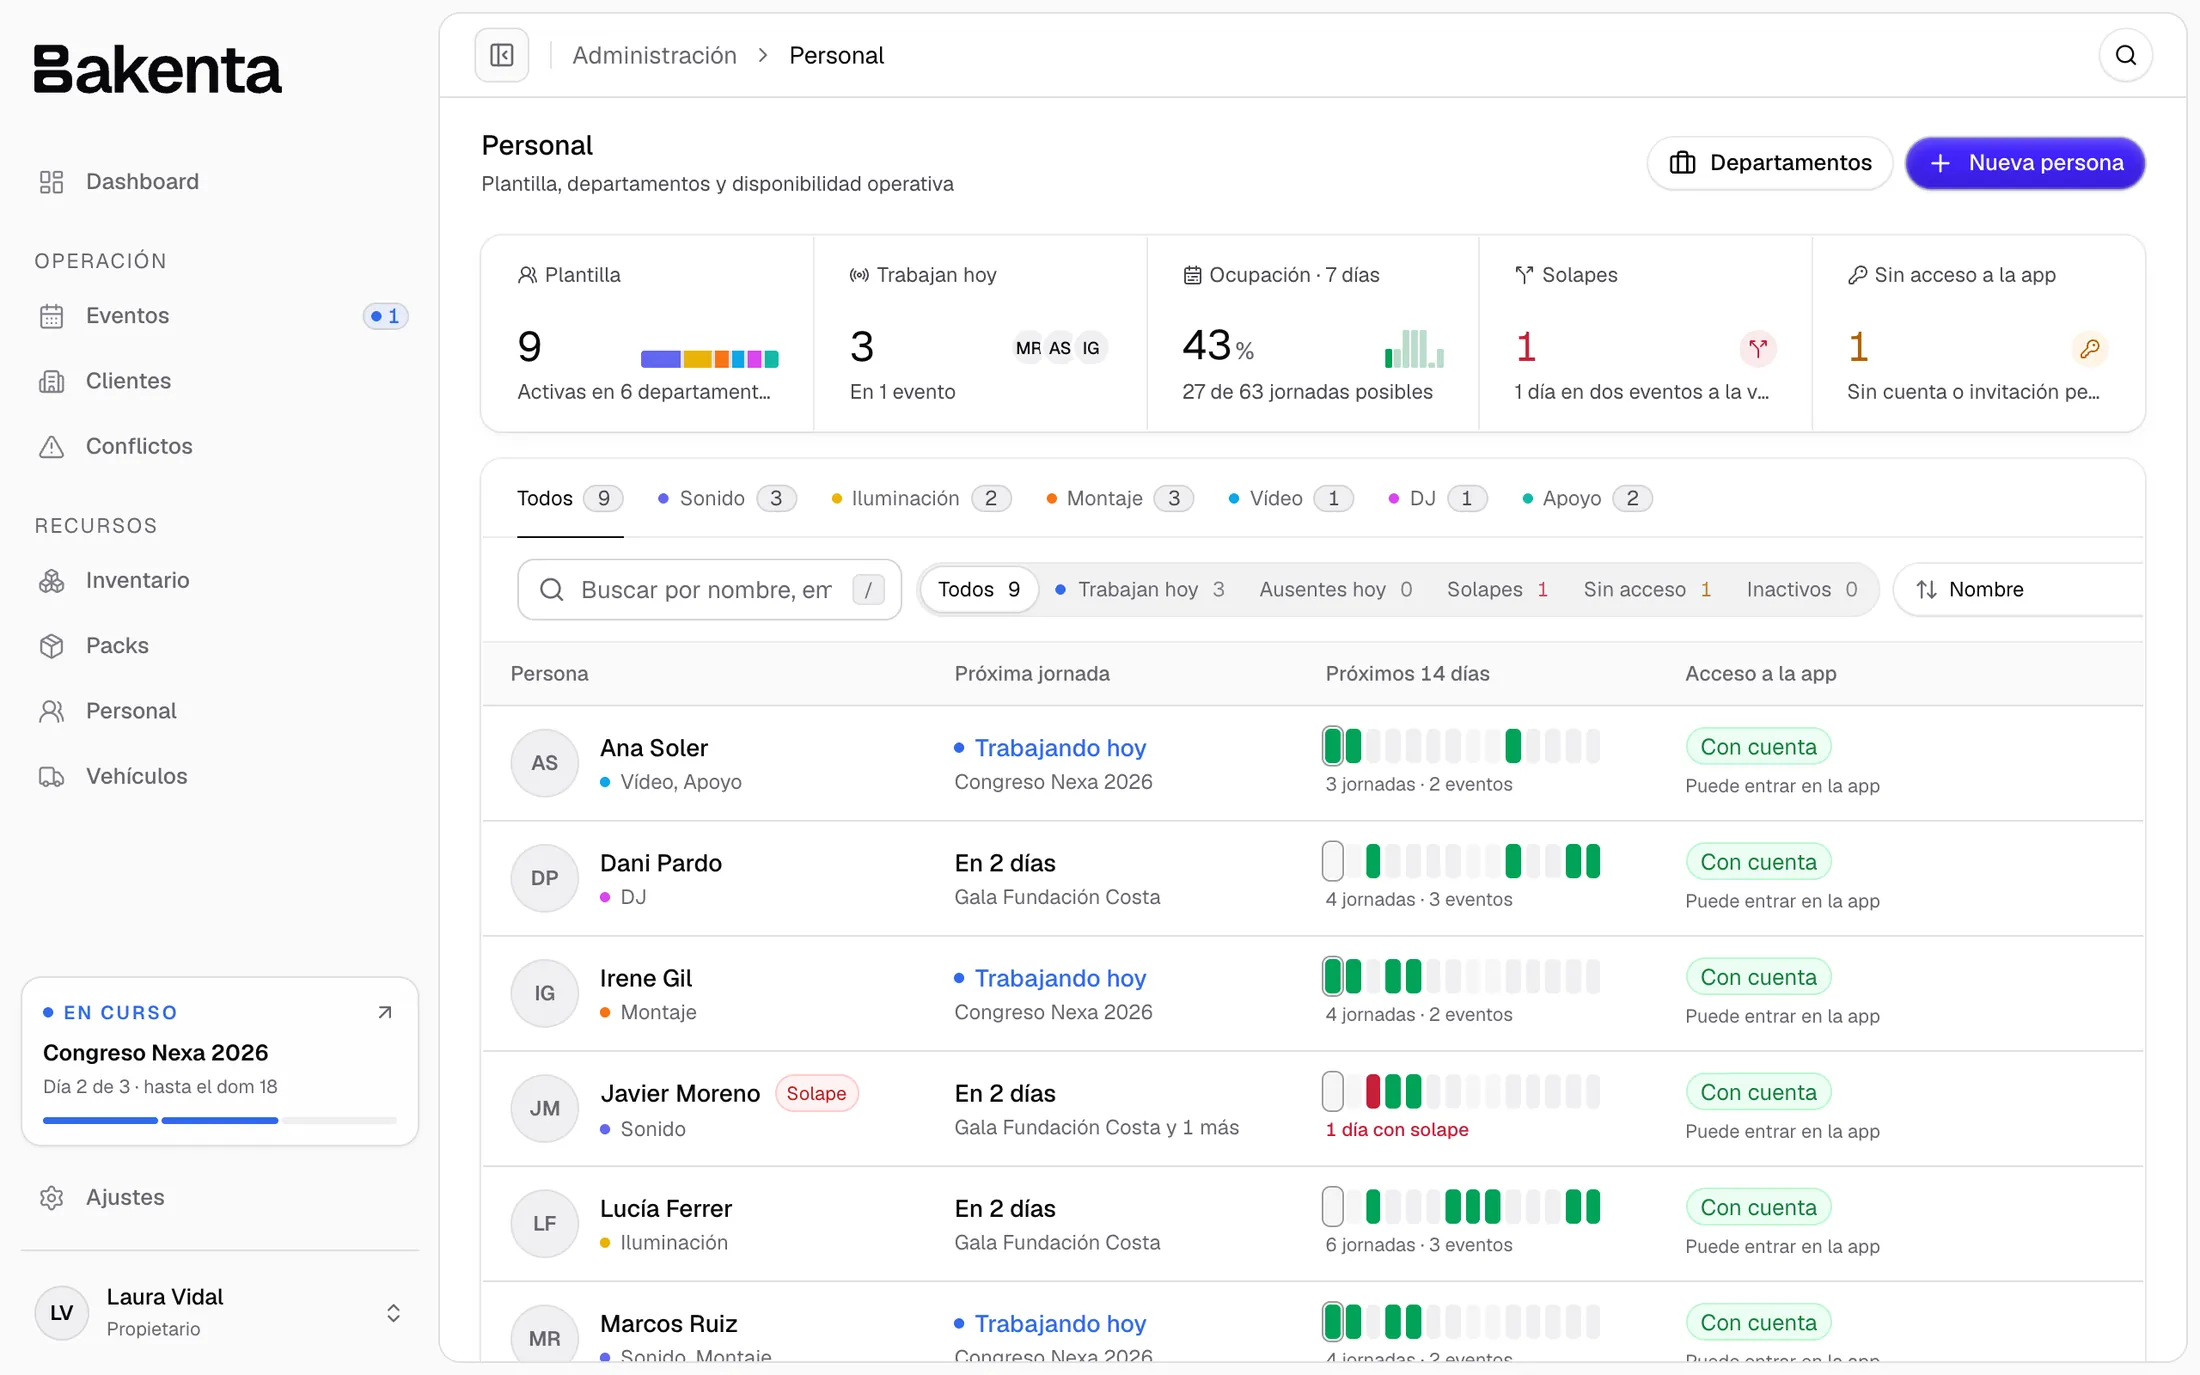2200x1375 pixels.
Task: Open the Nombre sort dropdown
Action: tap(2018, 589)
